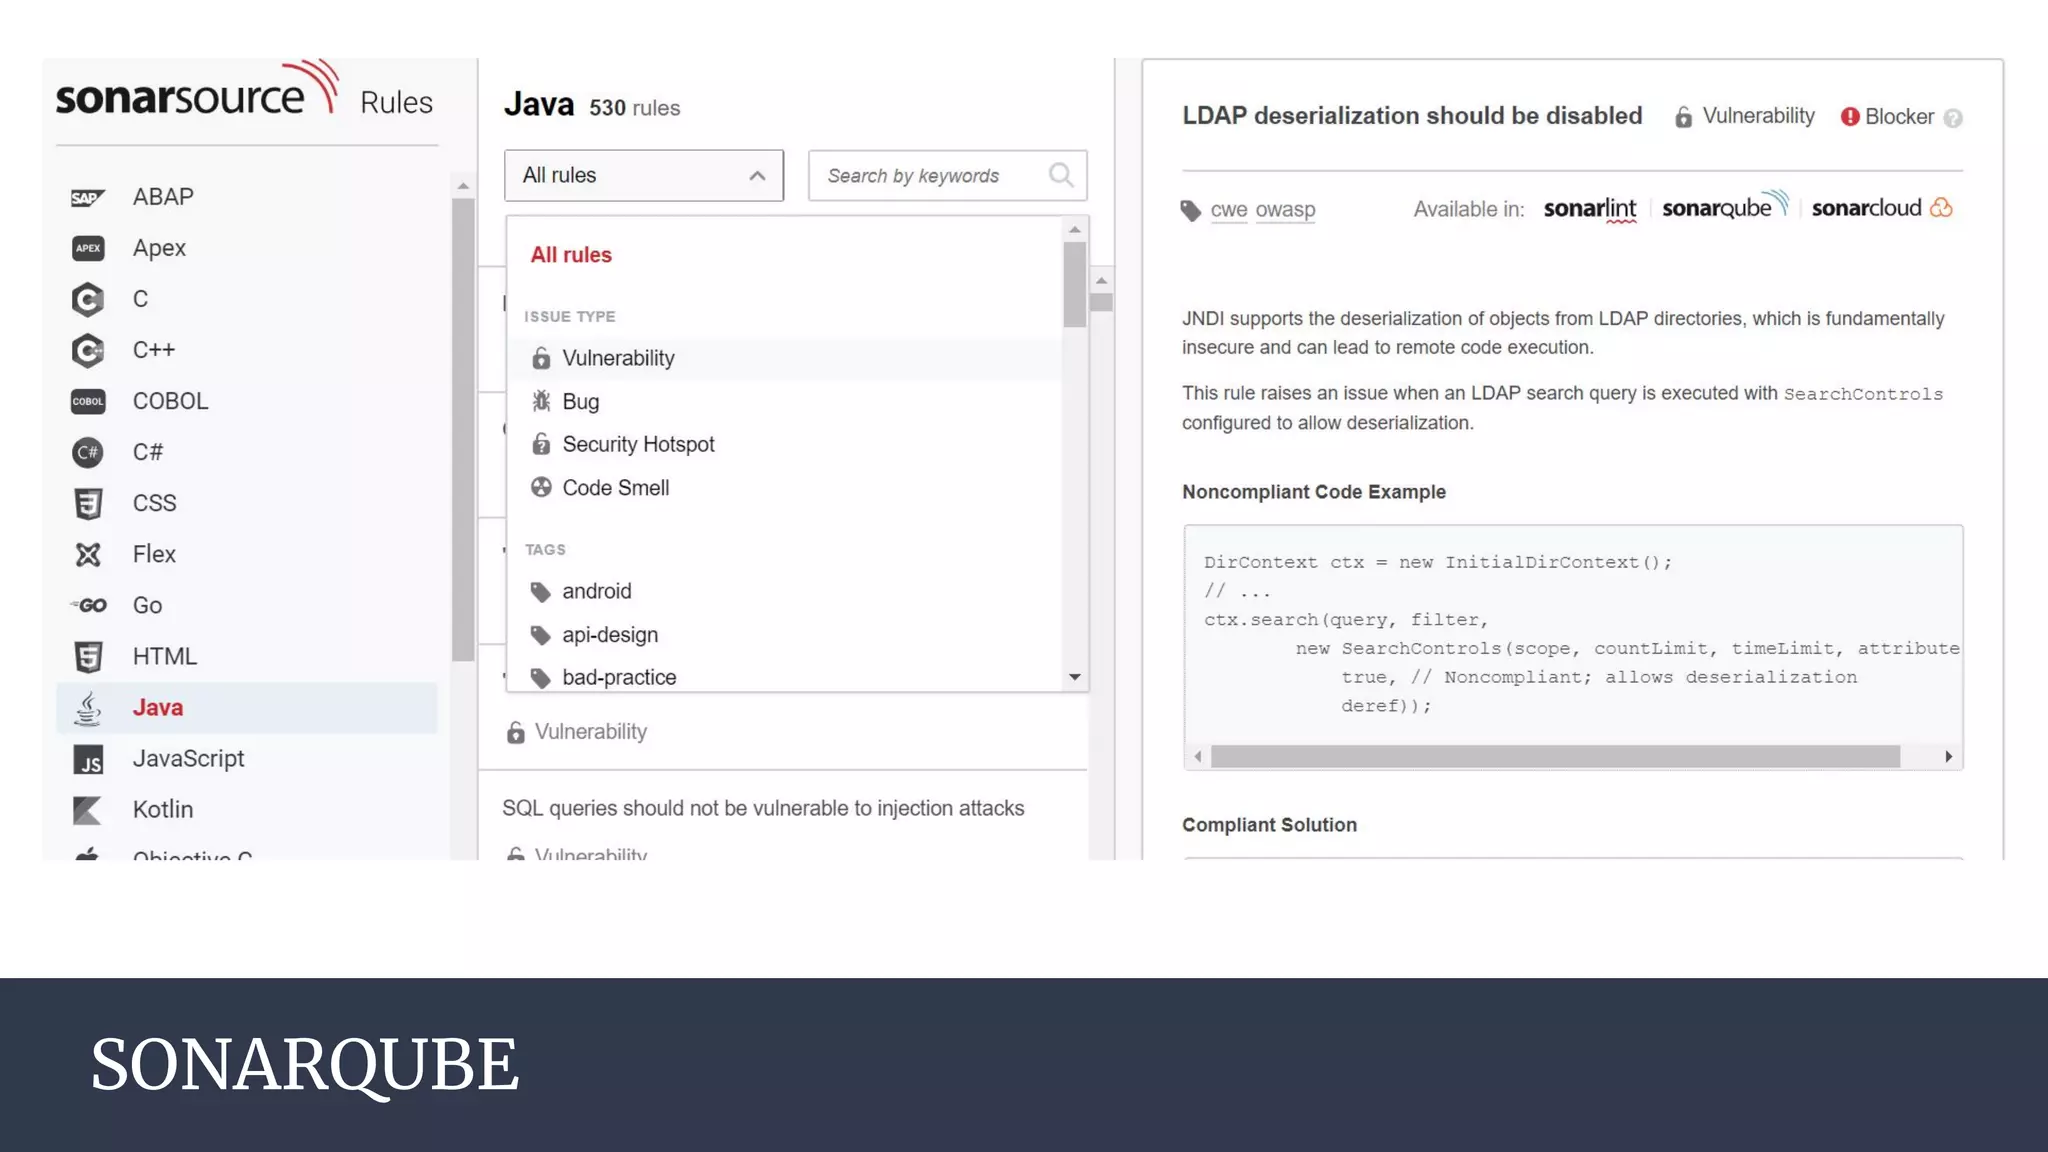The width and height of the screenshot is (2048, 1152).
Task: Click the Vulnerability lock icon in dropdown
Action: click(541, 358)
